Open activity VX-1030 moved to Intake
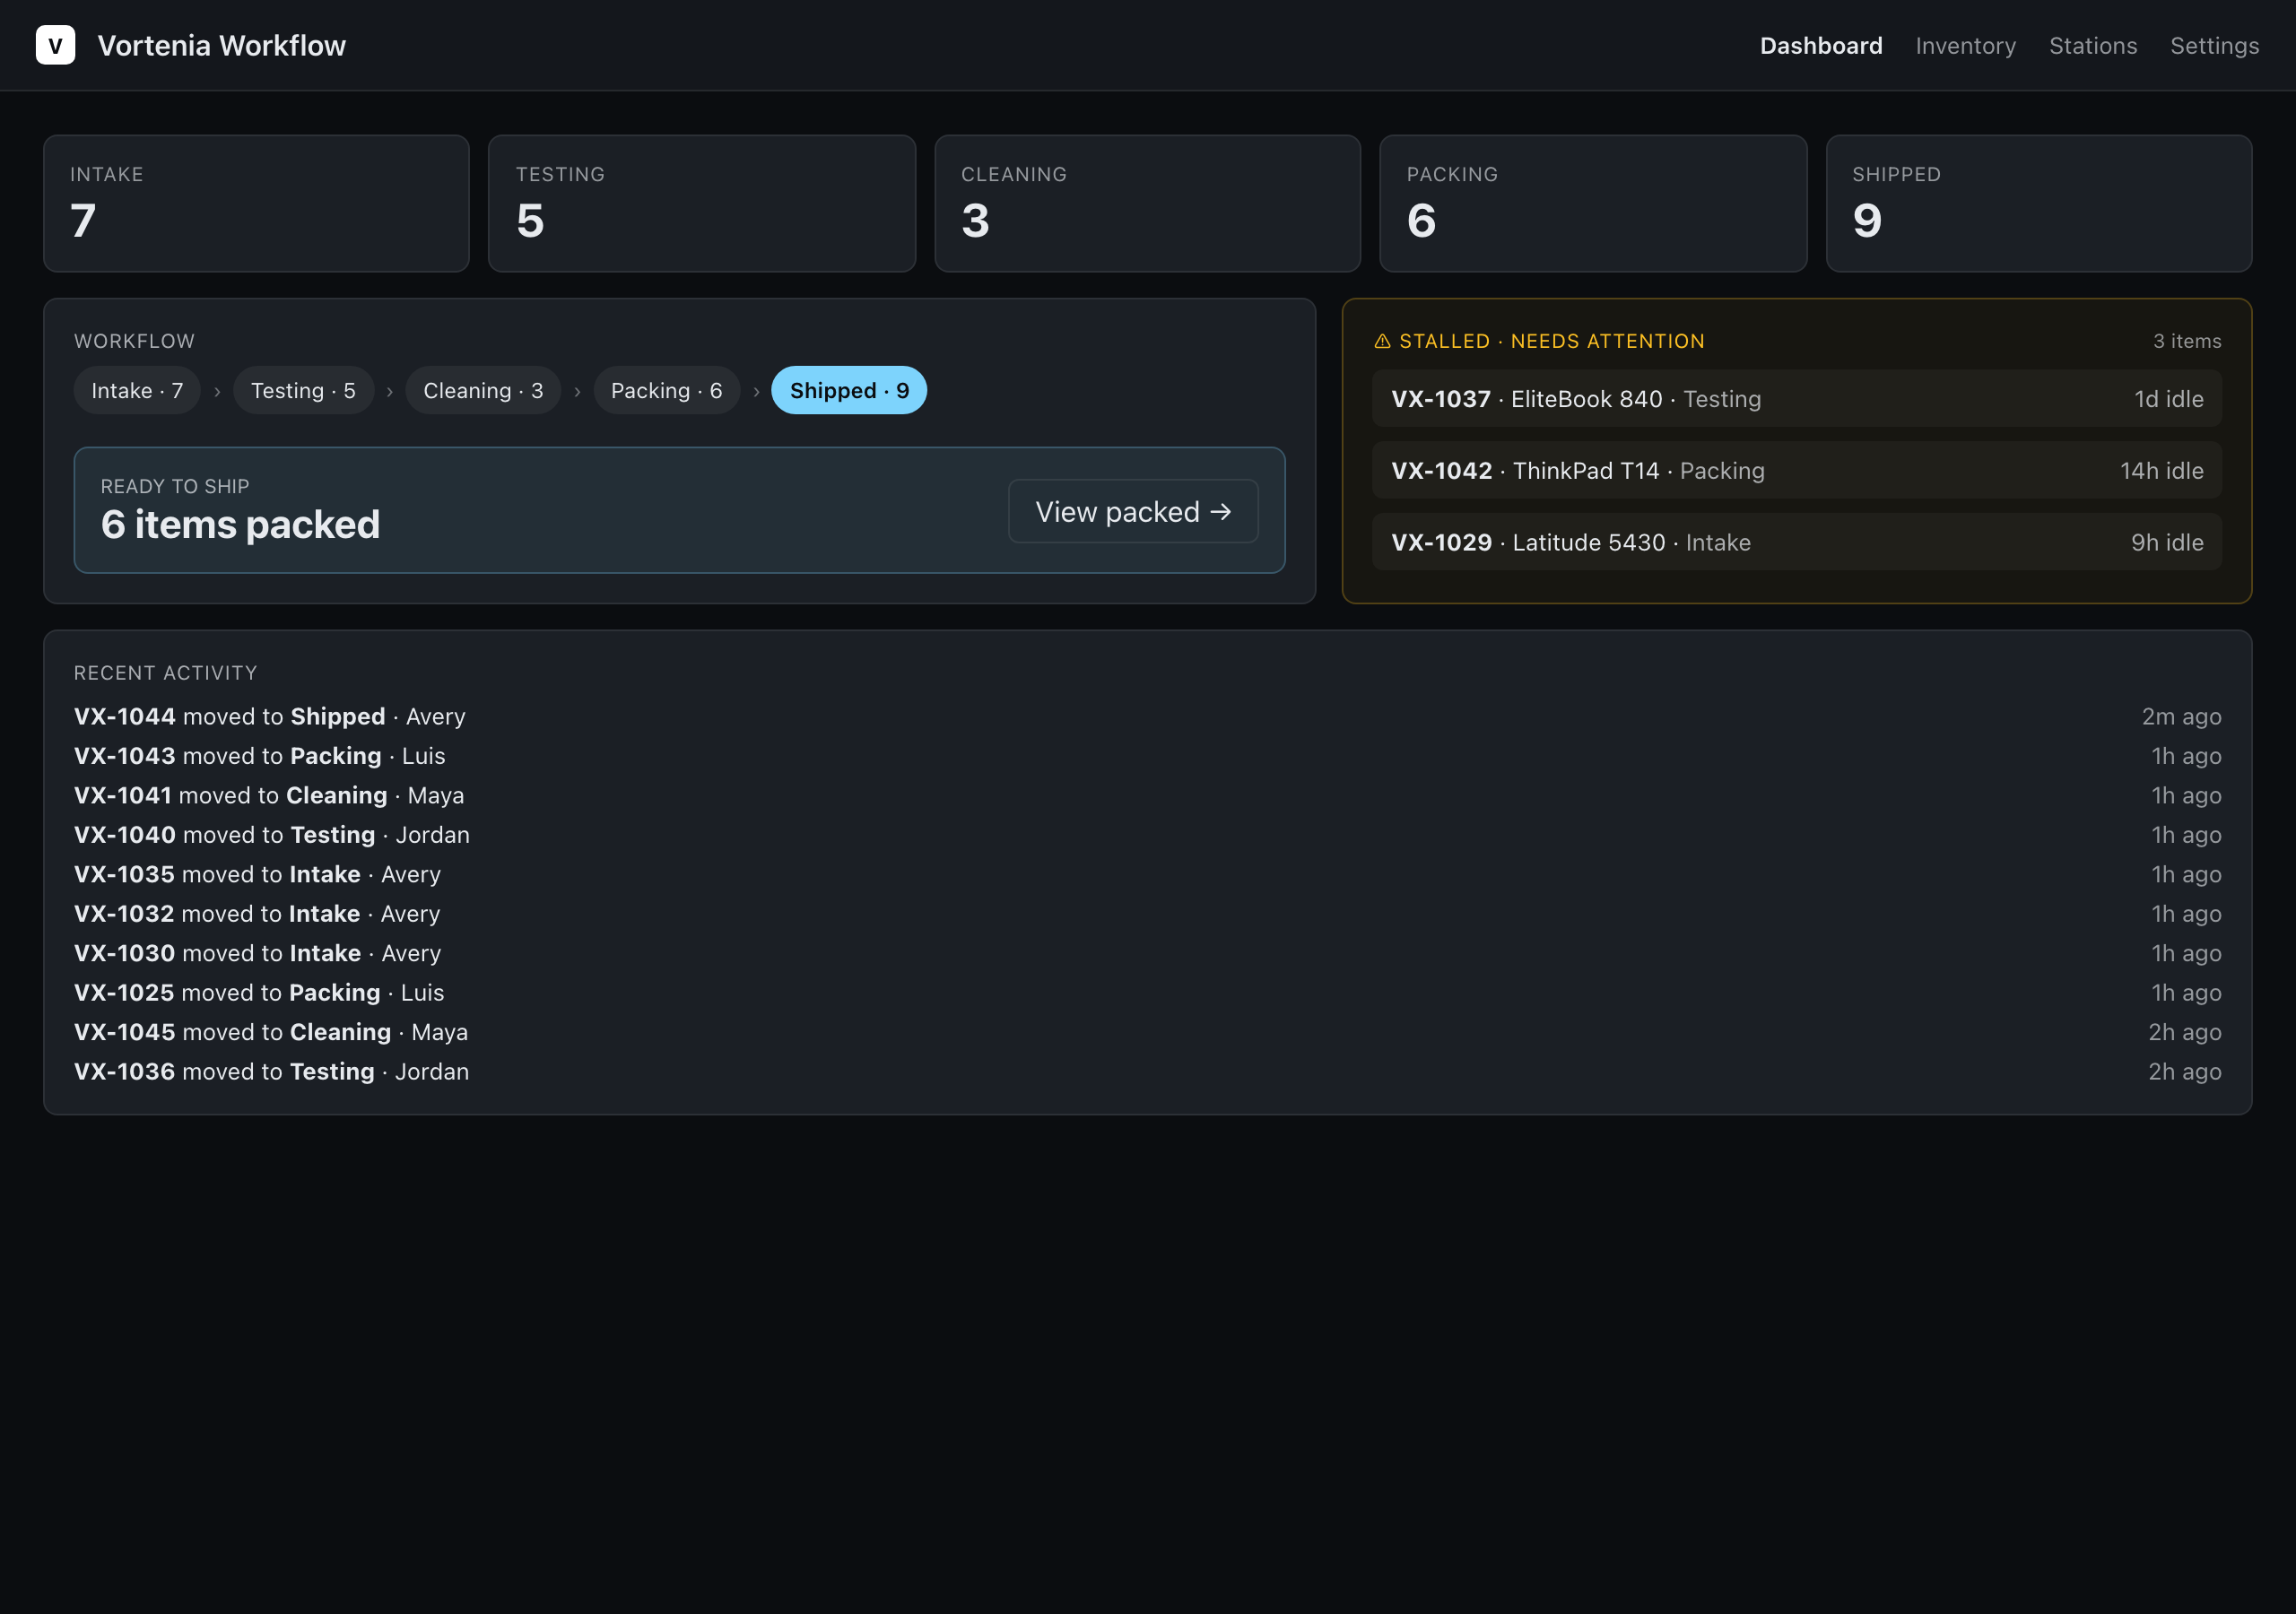 point(1147,954)
